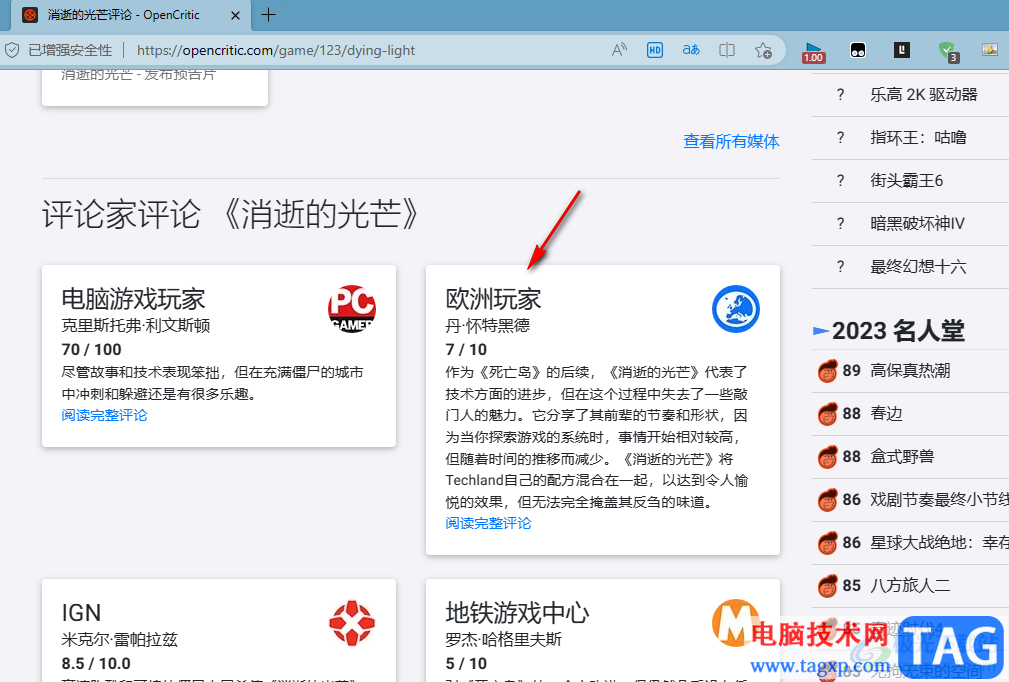
Task: Click author name 丹·怀特黑德
Action: 488,326
